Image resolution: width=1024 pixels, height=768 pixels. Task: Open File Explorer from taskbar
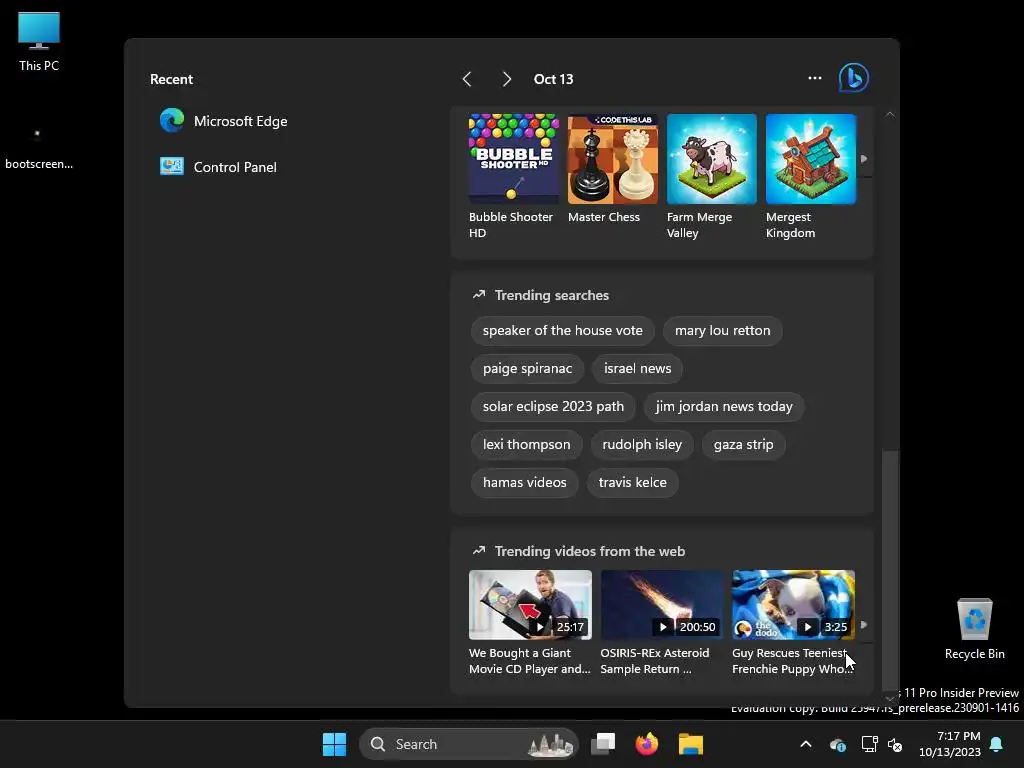[x=690, y=744]
